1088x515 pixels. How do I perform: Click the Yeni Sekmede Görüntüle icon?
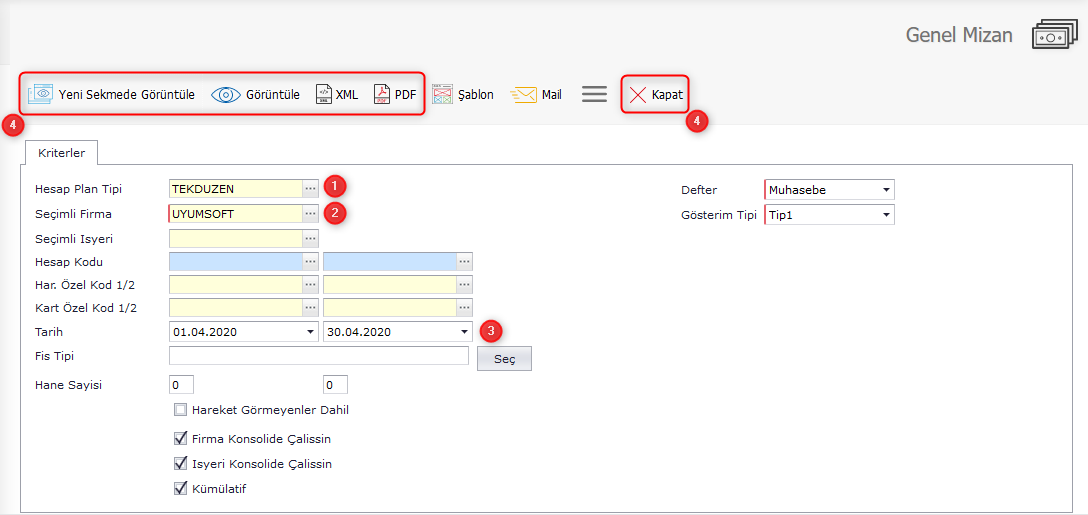point(41,94)
